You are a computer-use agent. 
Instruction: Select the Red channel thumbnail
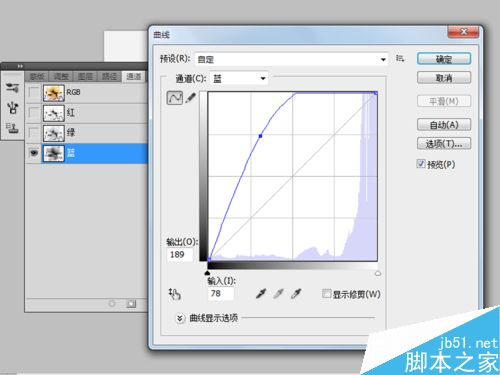[x=53, y=113]
